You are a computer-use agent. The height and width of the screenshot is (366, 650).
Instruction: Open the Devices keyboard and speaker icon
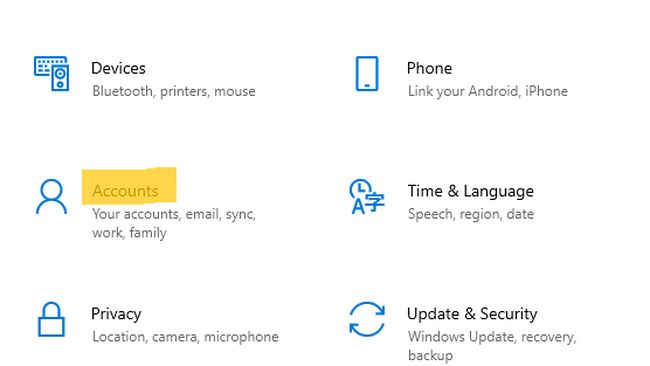click(x=51, y=73)
